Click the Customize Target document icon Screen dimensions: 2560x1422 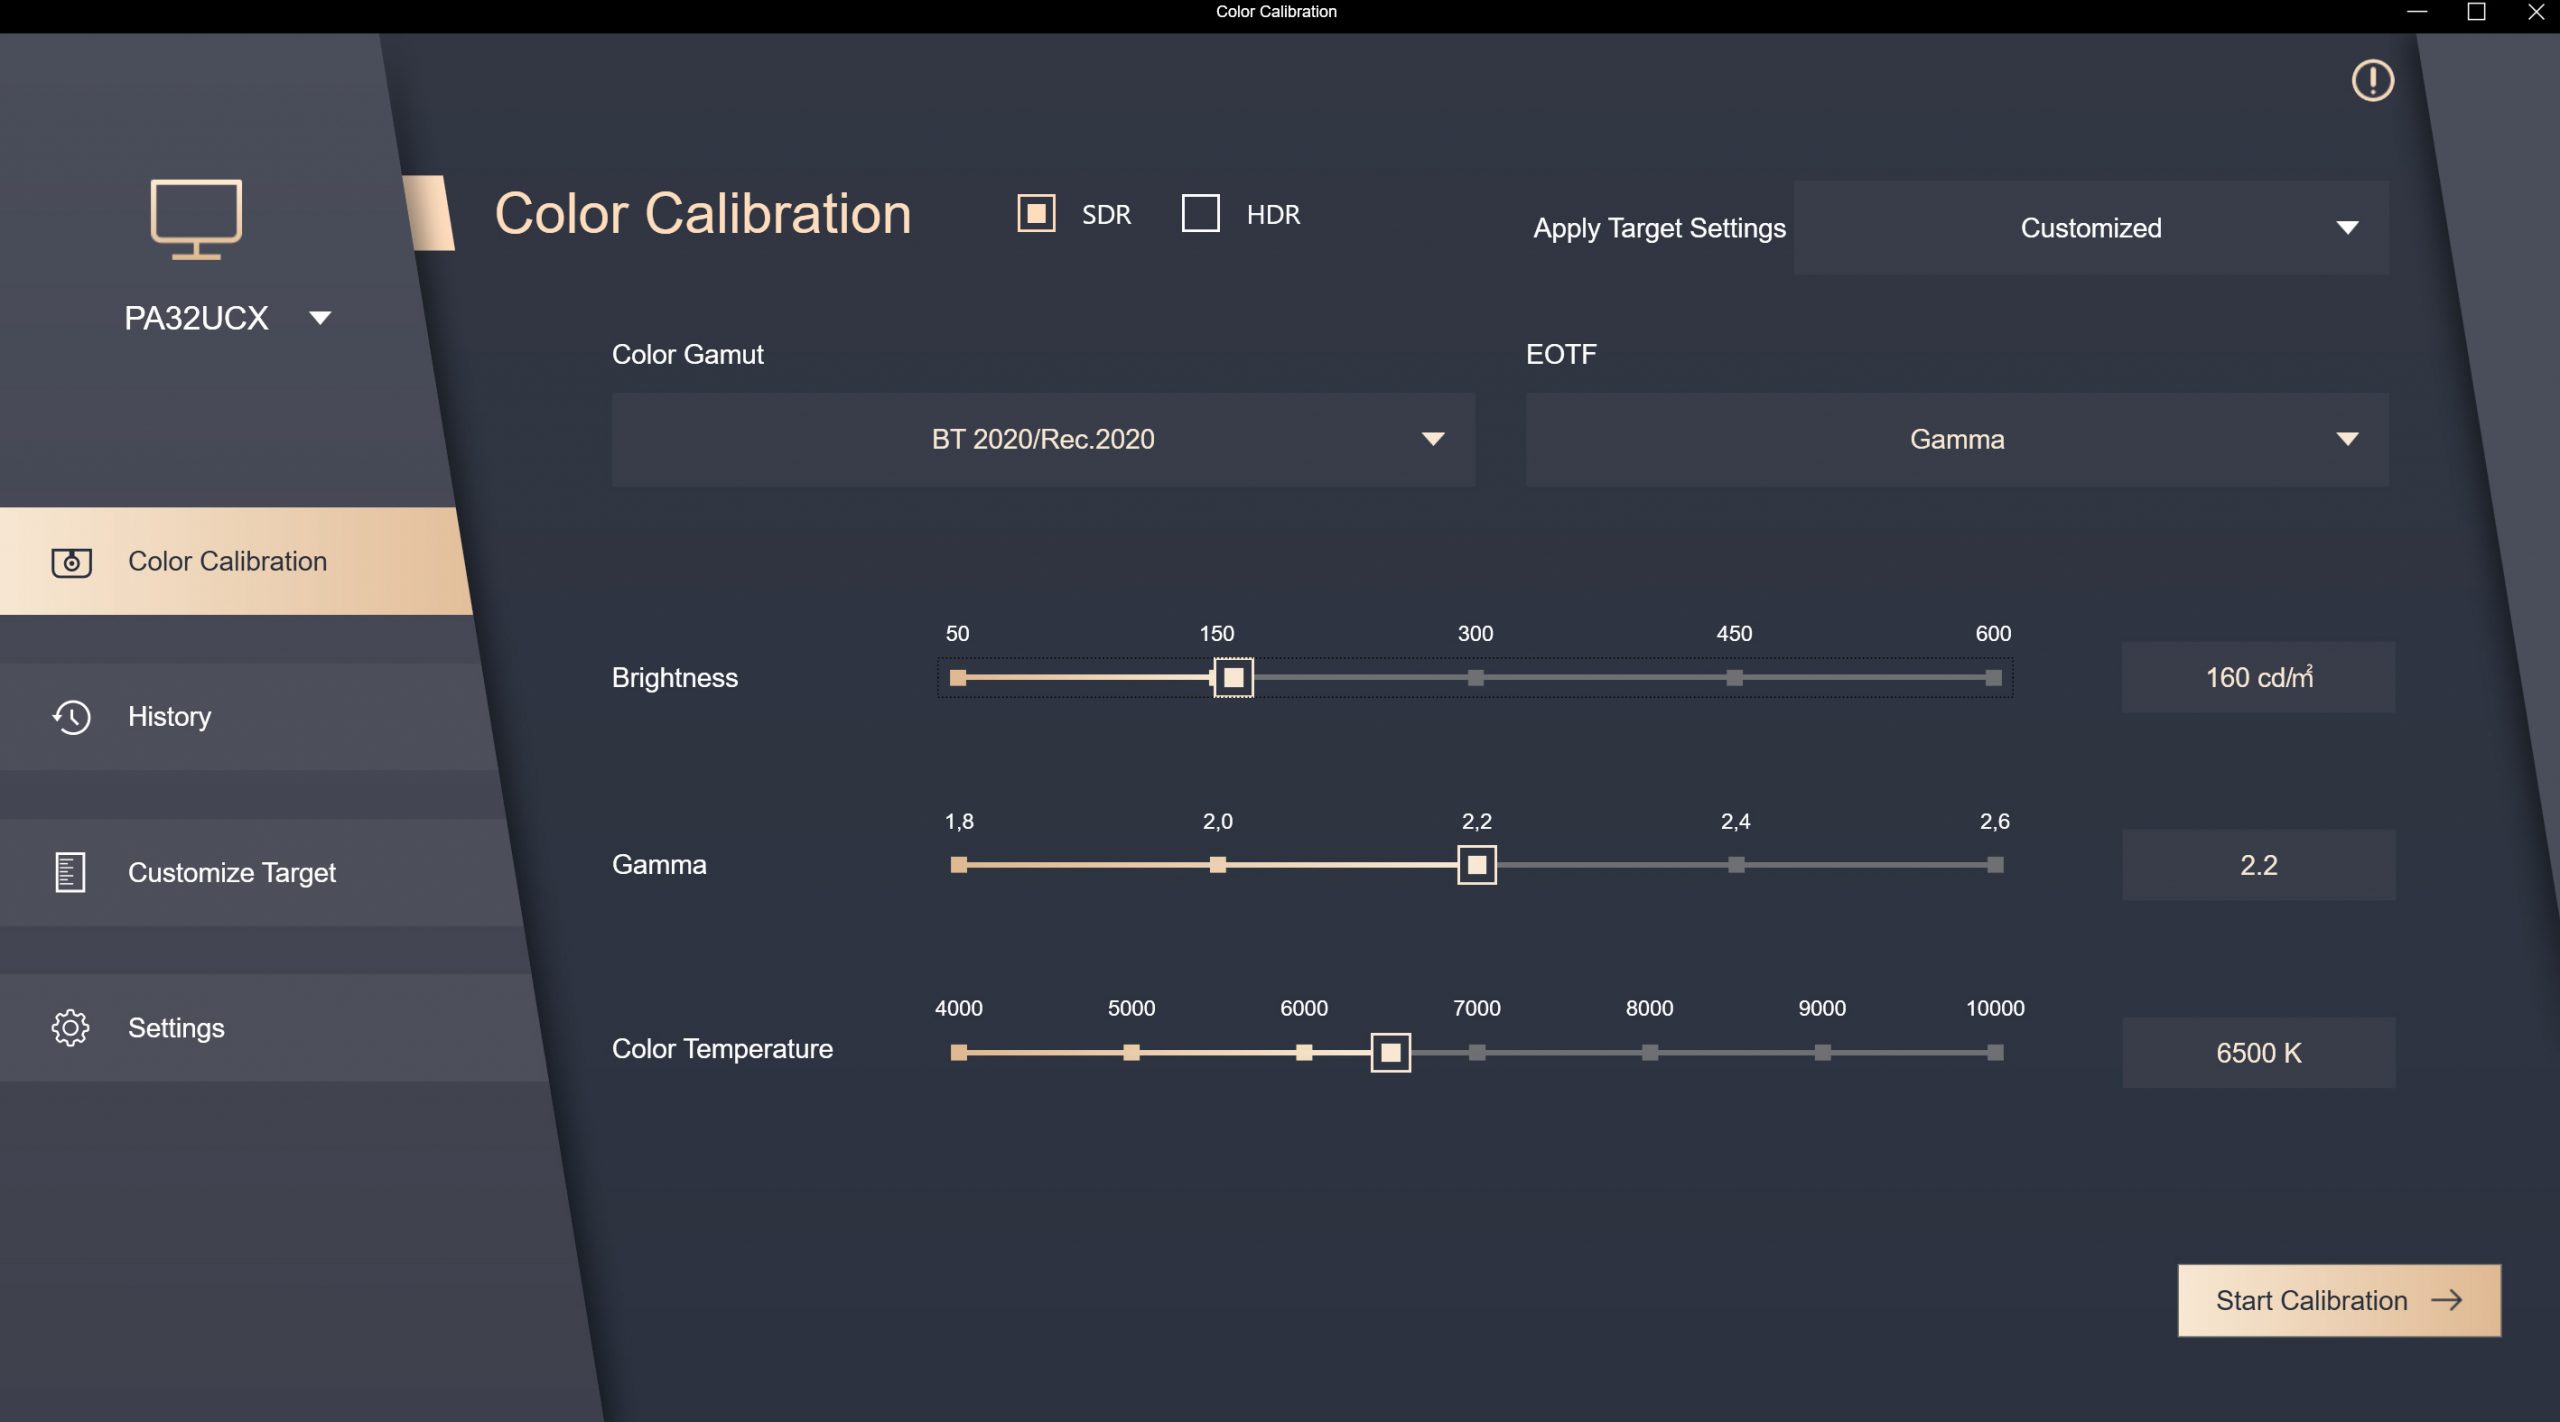pyautogui.click(x=70, y=872)
